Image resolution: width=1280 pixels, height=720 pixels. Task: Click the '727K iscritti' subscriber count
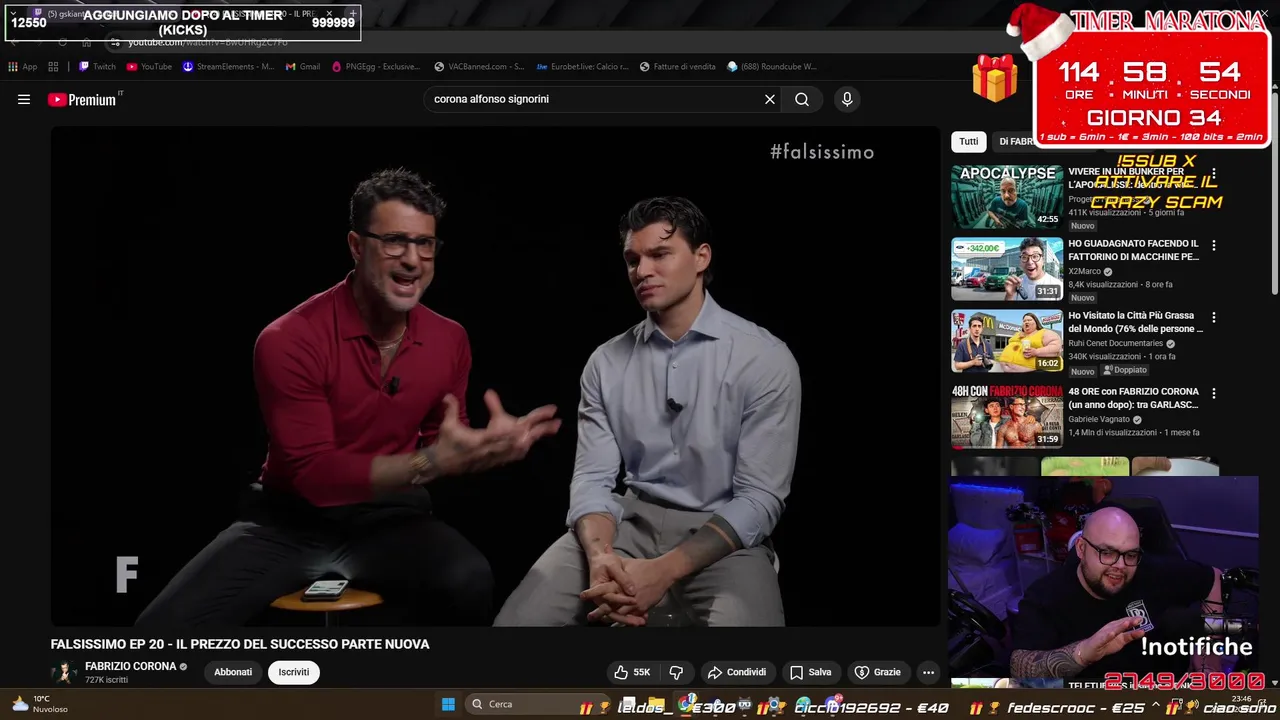(x=106, y=680)
